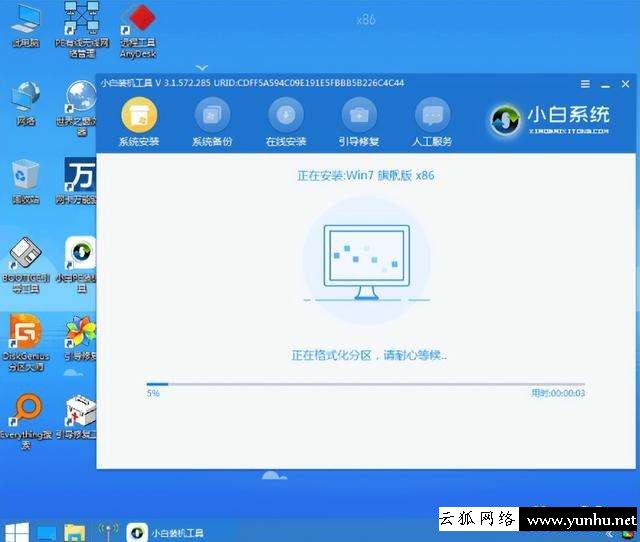
Task: Open the Bootice floppy disk desktop icon
Action: pos(26,265)
